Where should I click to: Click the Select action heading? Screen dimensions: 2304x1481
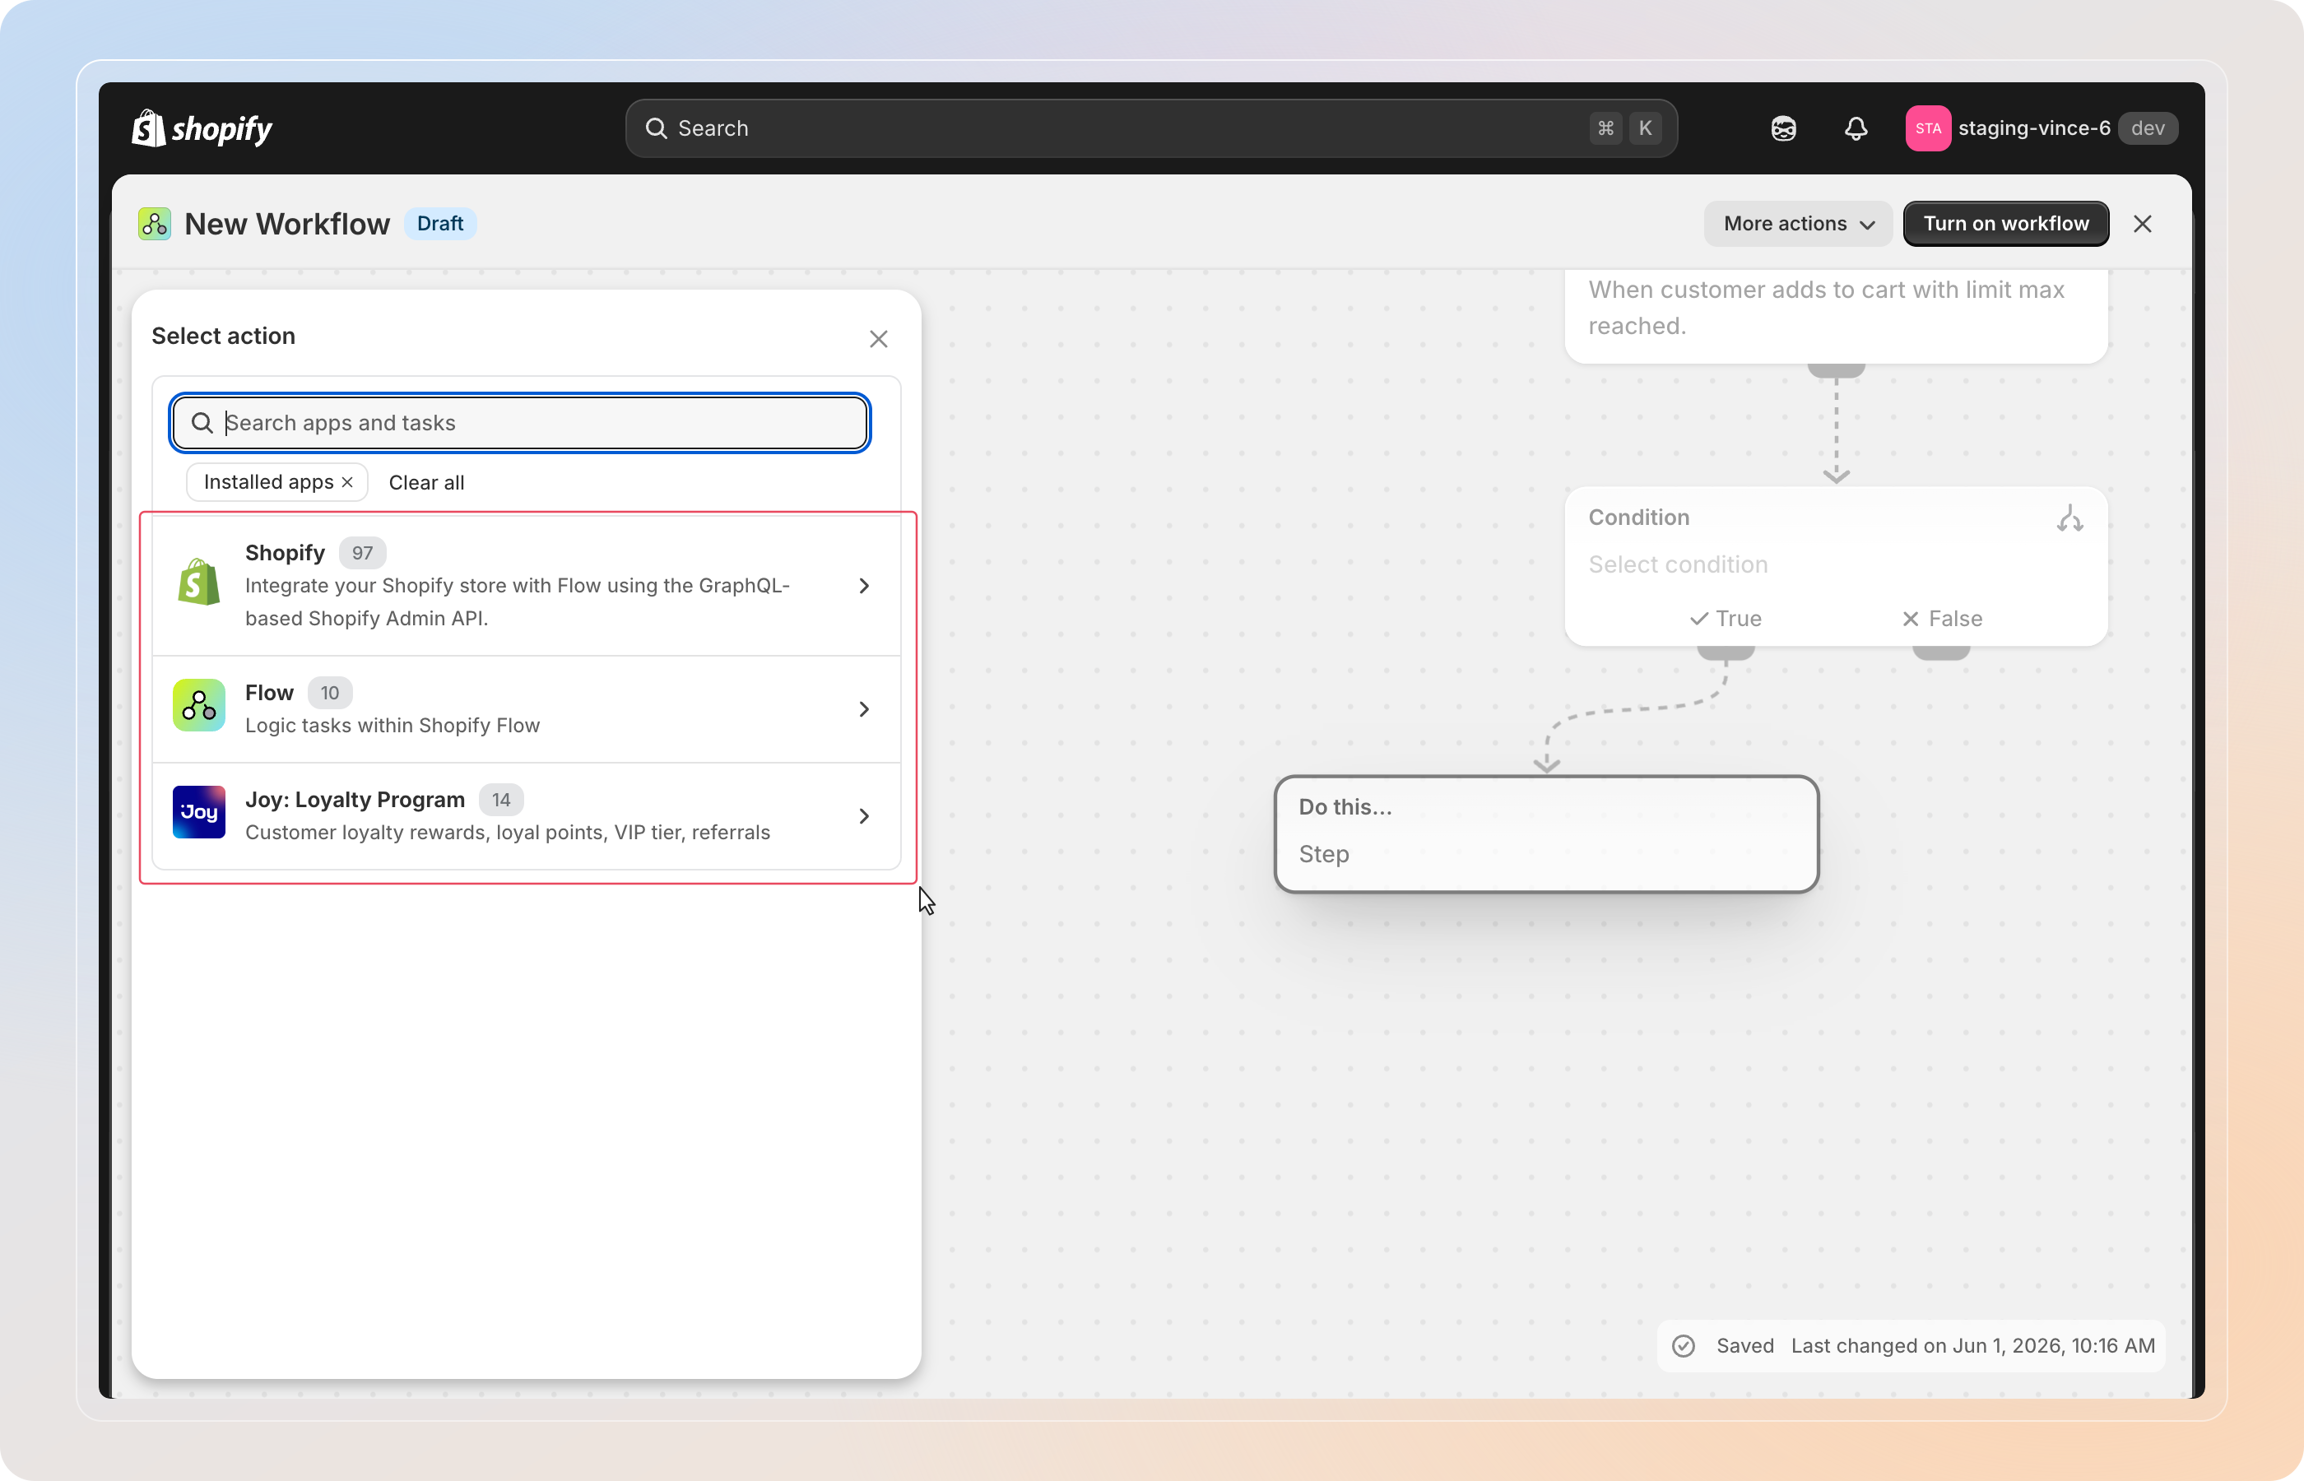tap(223, 336)
